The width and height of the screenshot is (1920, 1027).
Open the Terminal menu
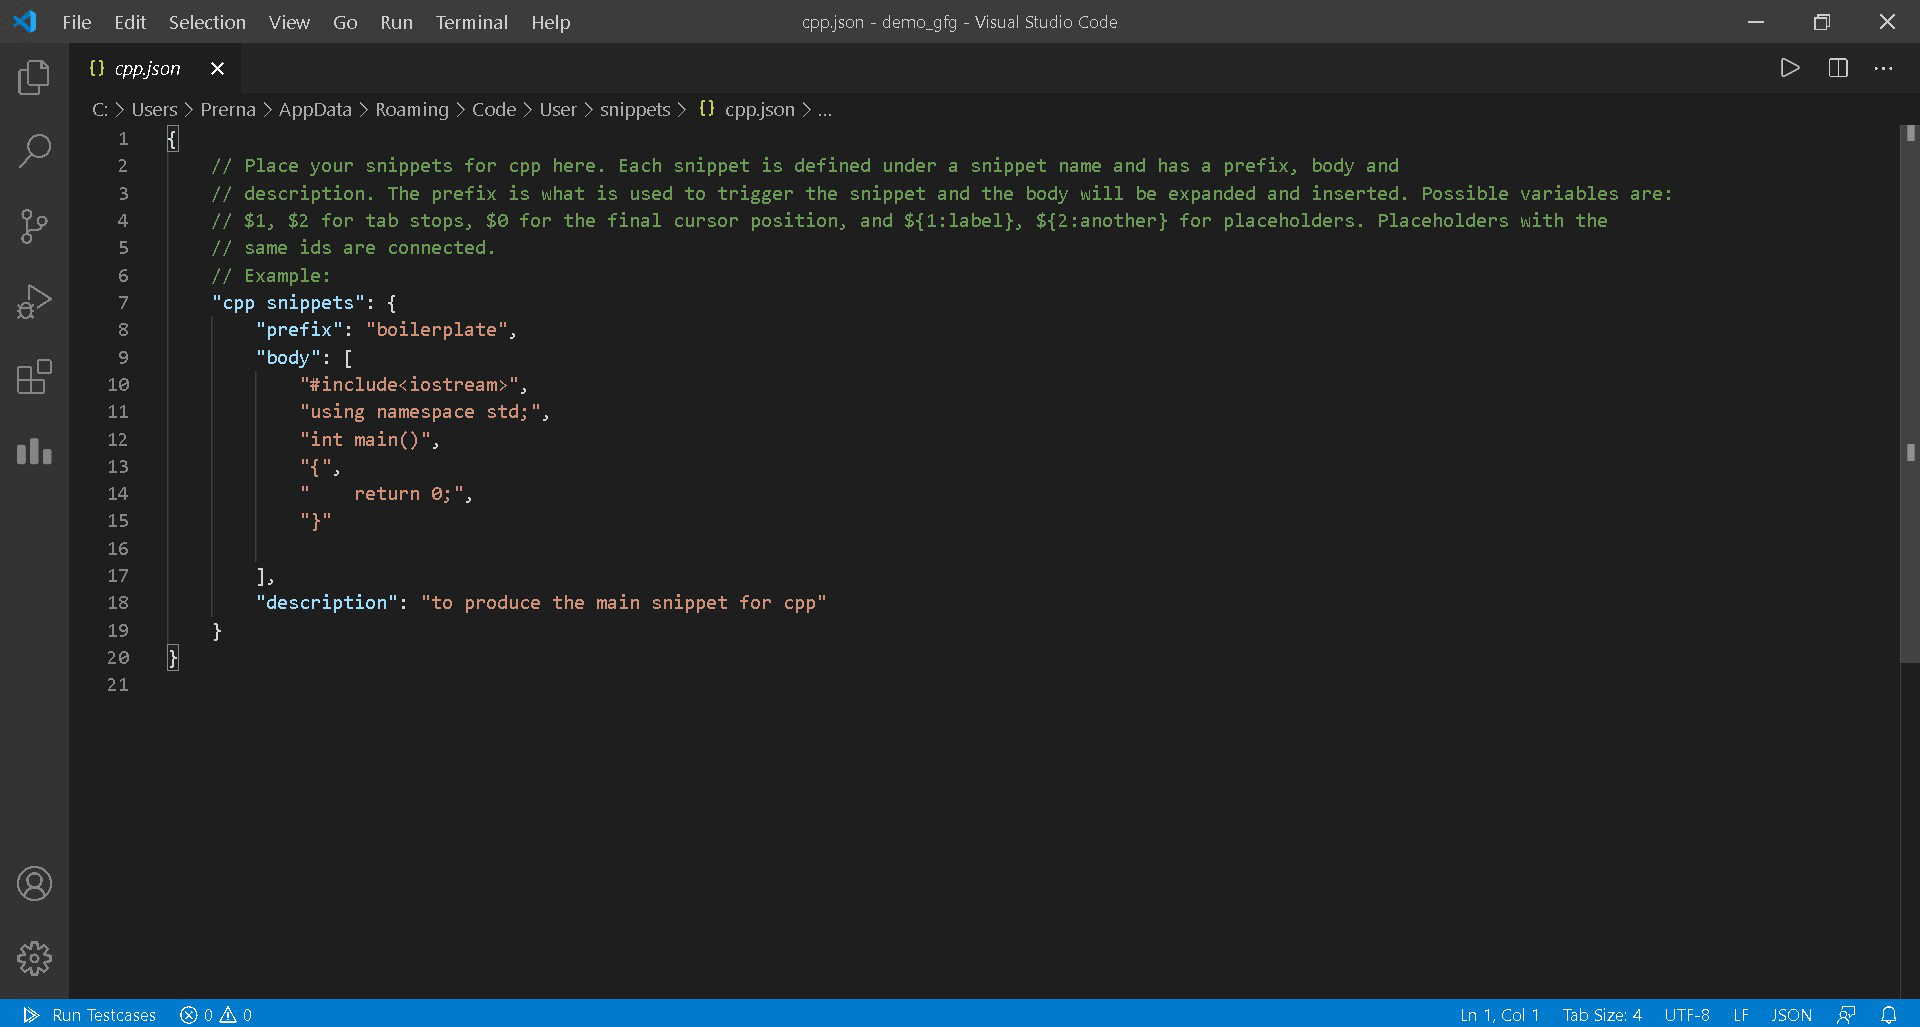[471, 22]
